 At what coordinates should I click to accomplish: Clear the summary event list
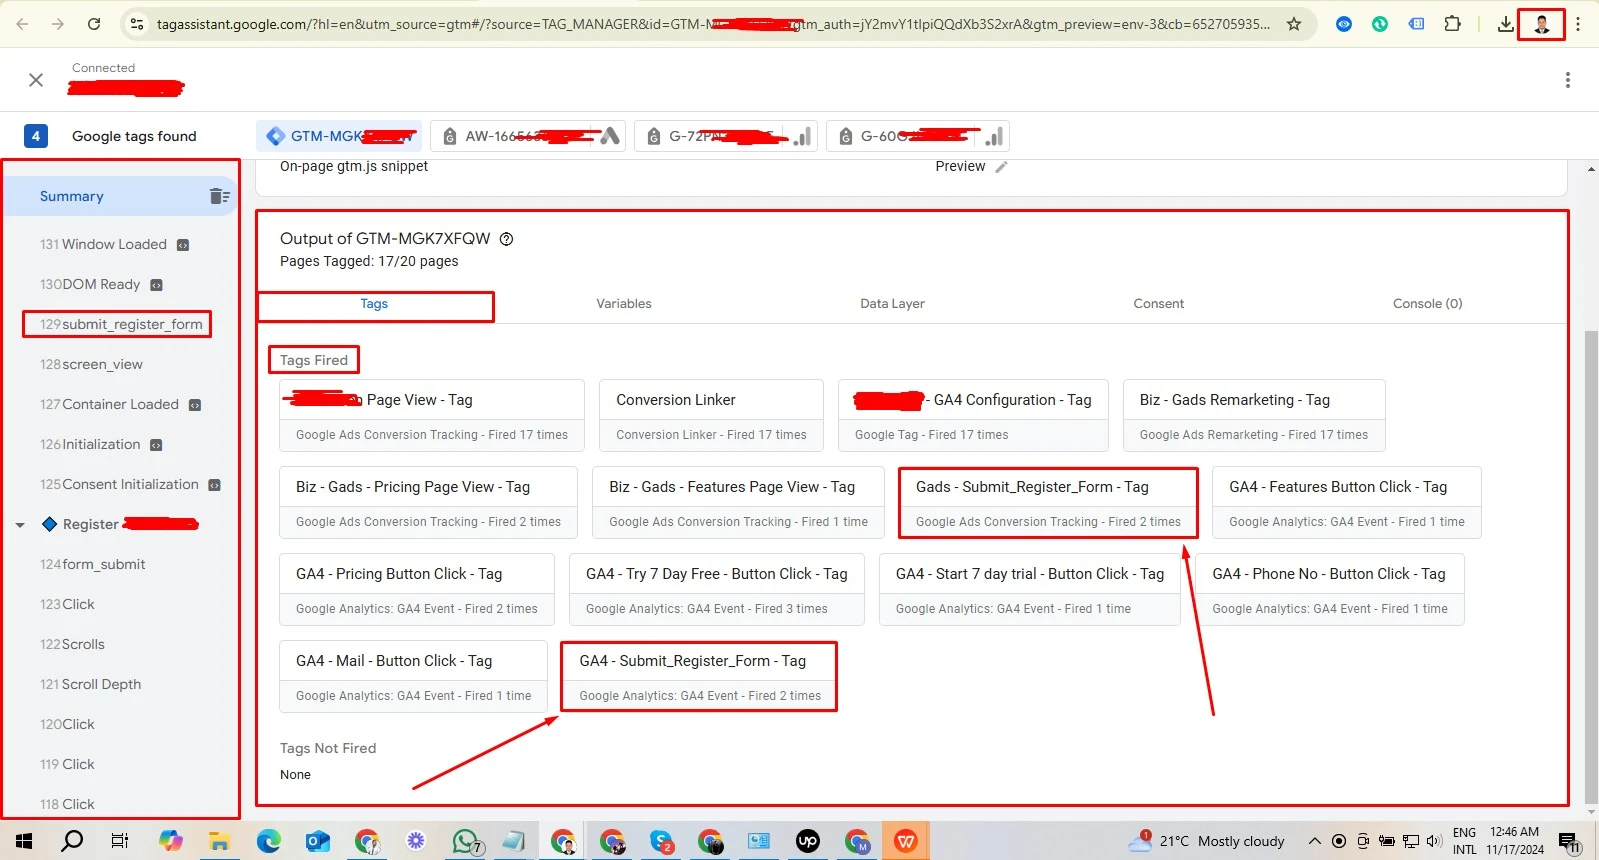pos(219,196)
